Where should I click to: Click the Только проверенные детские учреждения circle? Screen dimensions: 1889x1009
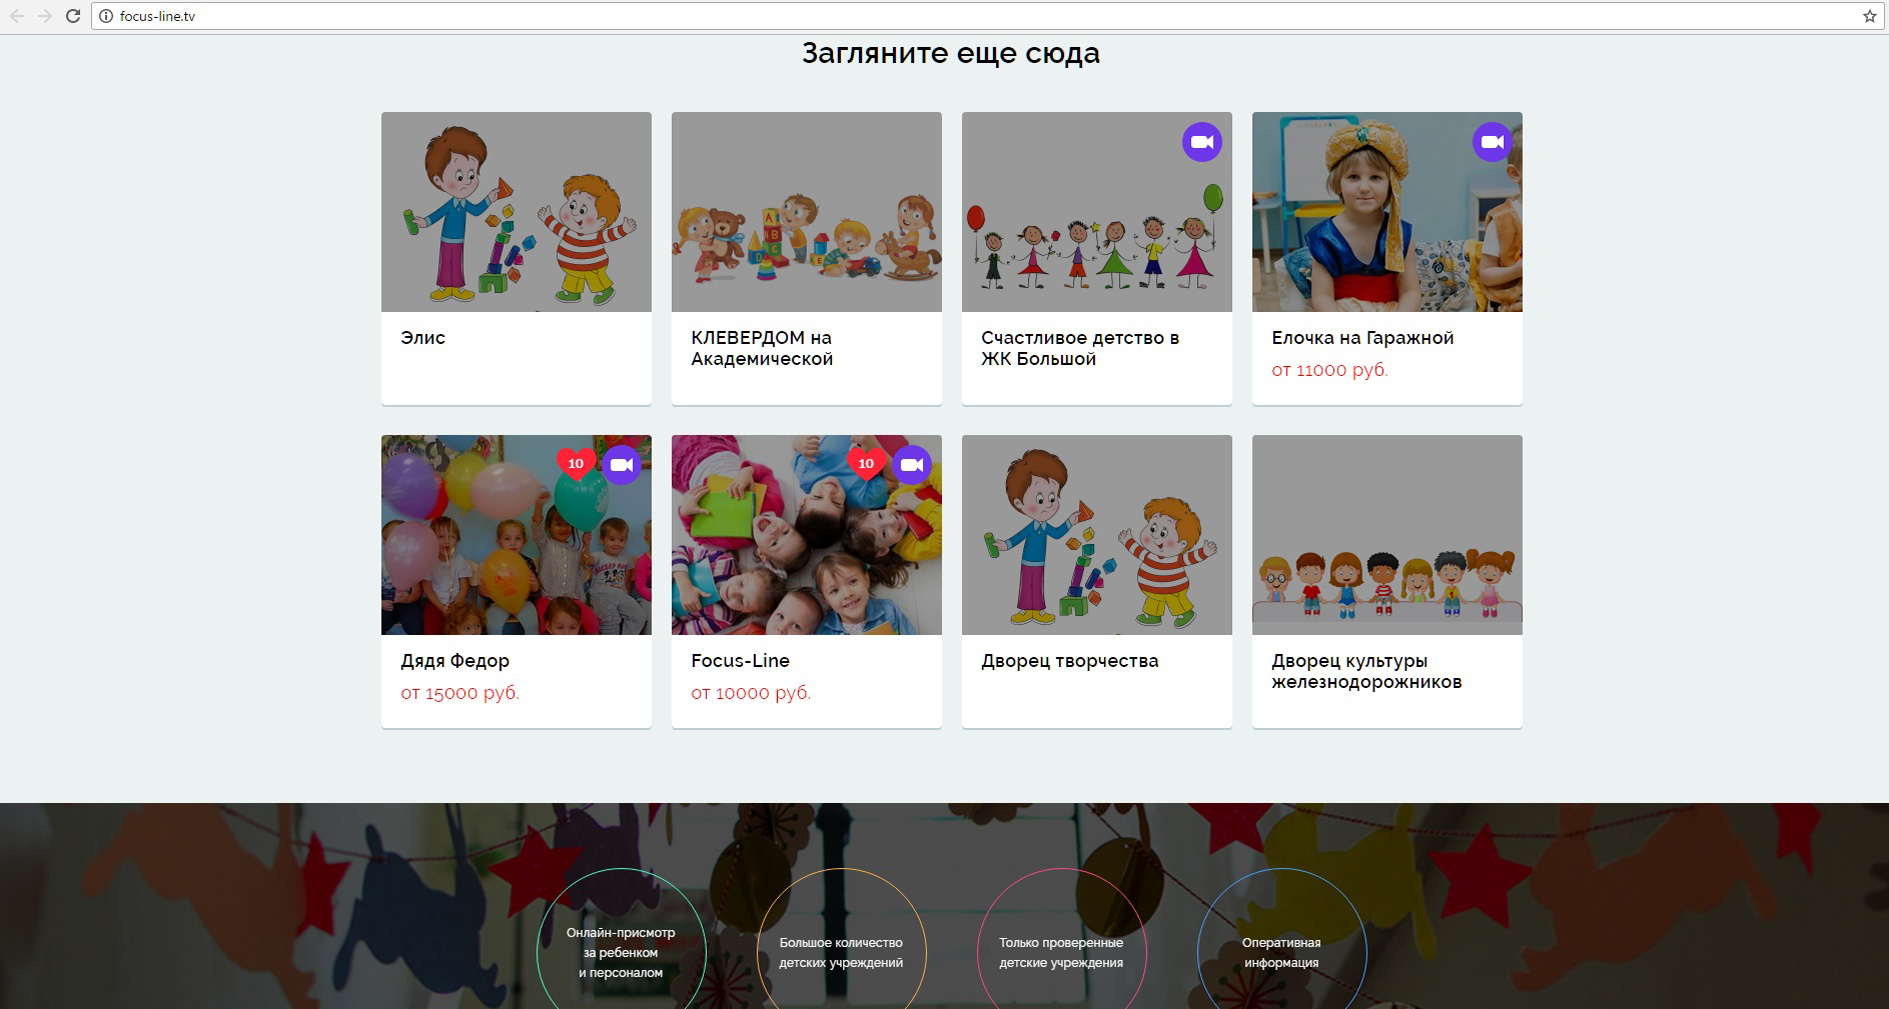pos(1061,951)
